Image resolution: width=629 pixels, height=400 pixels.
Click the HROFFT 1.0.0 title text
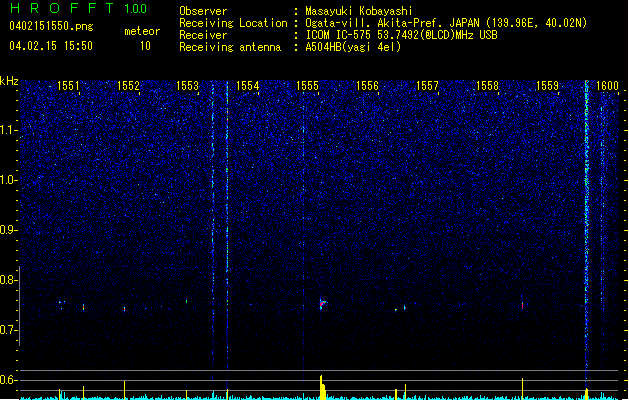pyautogui.click(x=78, y=8)
